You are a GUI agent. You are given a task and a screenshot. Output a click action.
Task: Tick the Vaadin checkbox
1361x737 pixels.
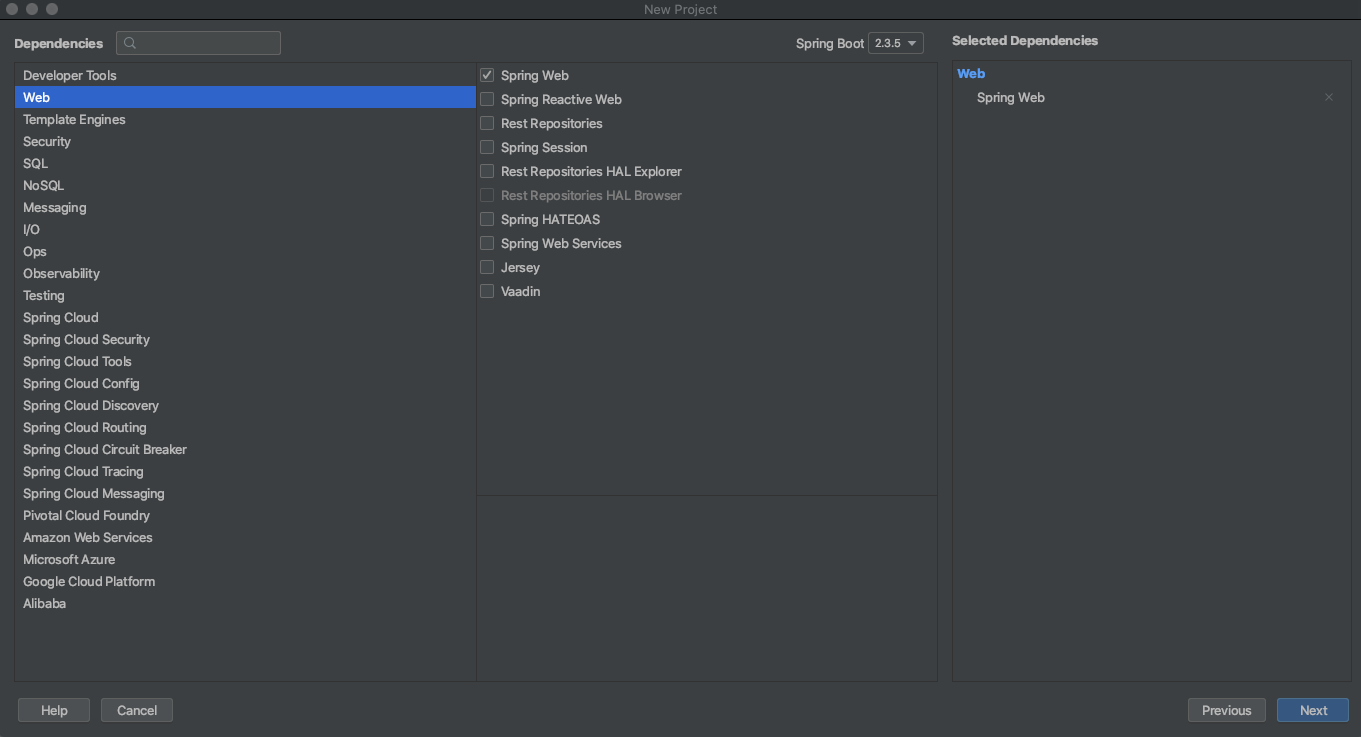(487, 291)
